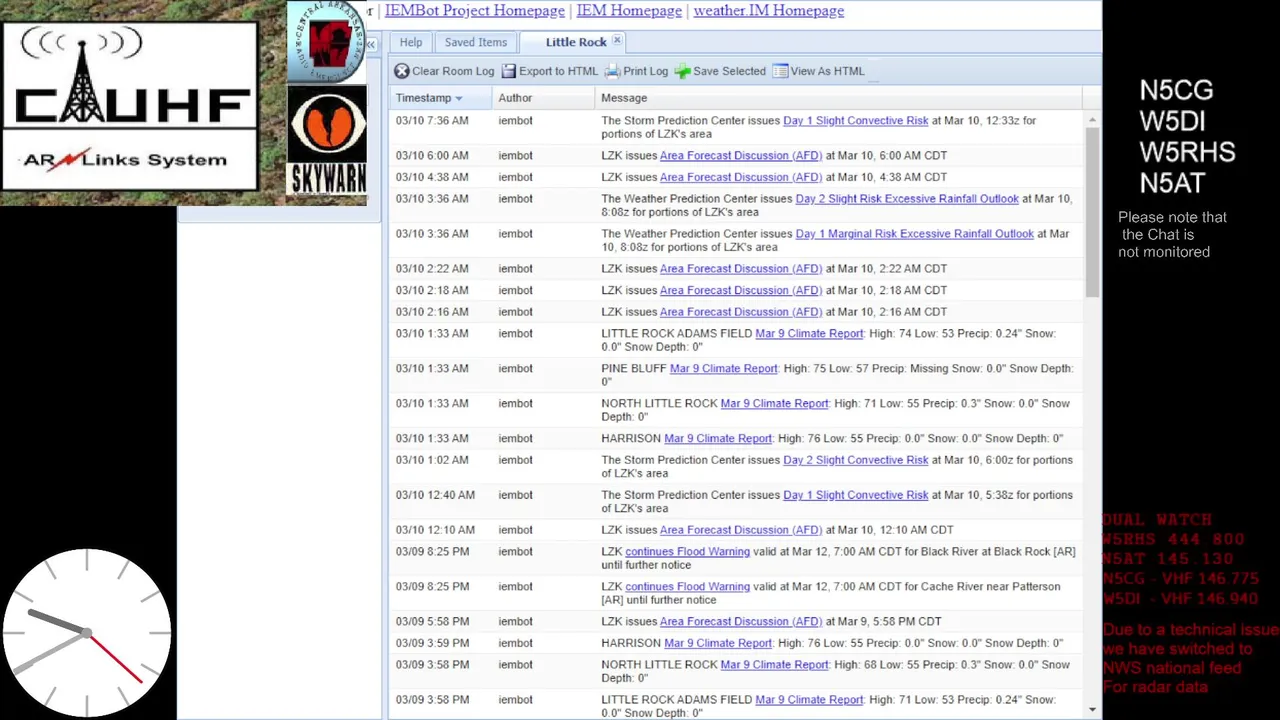
Task: Click the Print Log printer icon
Action: click(613, 71)
